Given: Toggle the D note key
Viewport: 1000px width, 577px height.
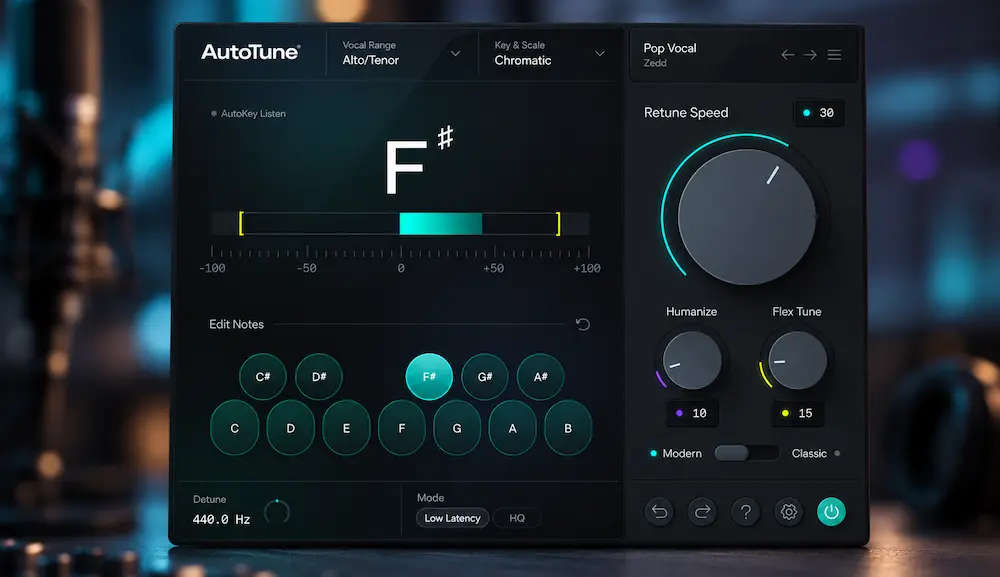Looking at the screenshot, I should click(x=290, y=428).
